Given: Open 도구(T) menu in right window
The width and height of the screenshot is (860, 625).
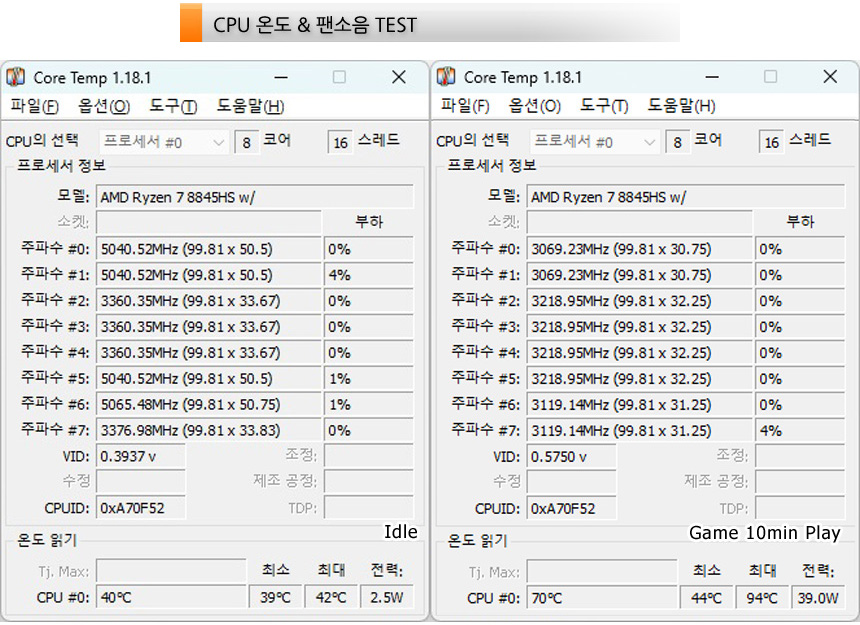Looking at the screenshot, I should [604, 106].
